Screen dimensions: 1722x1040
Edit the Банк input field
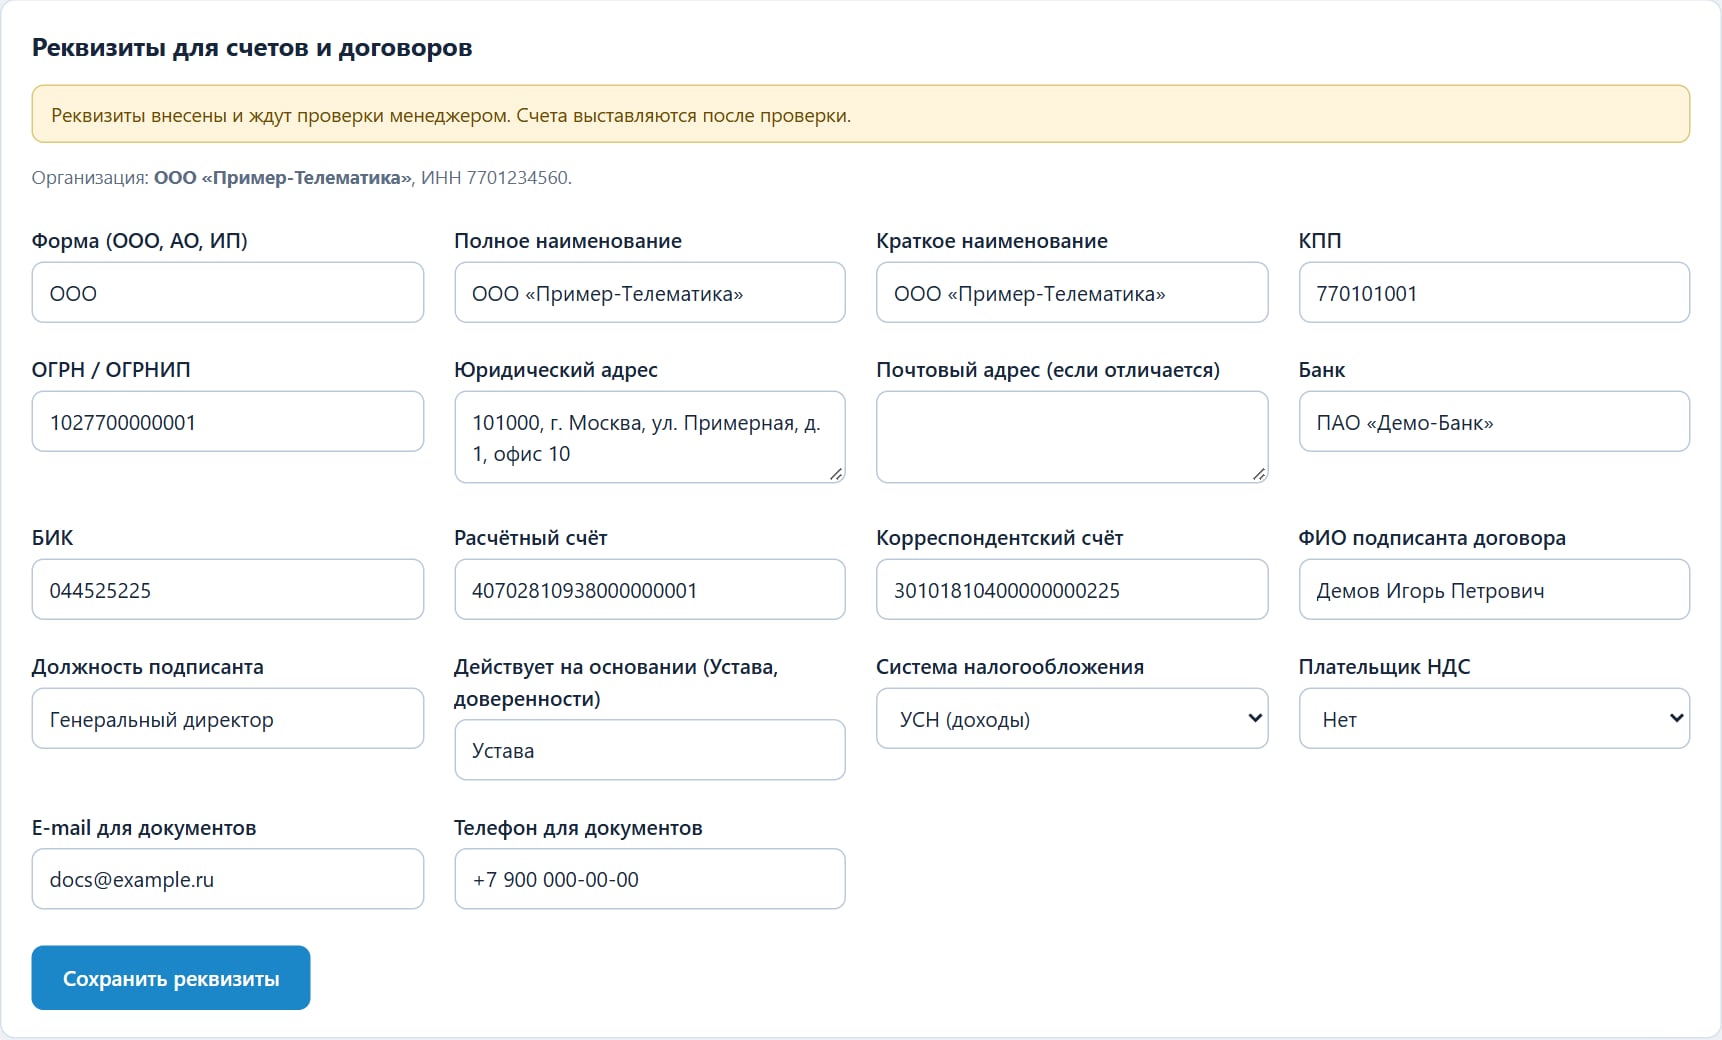point(1494,421)
